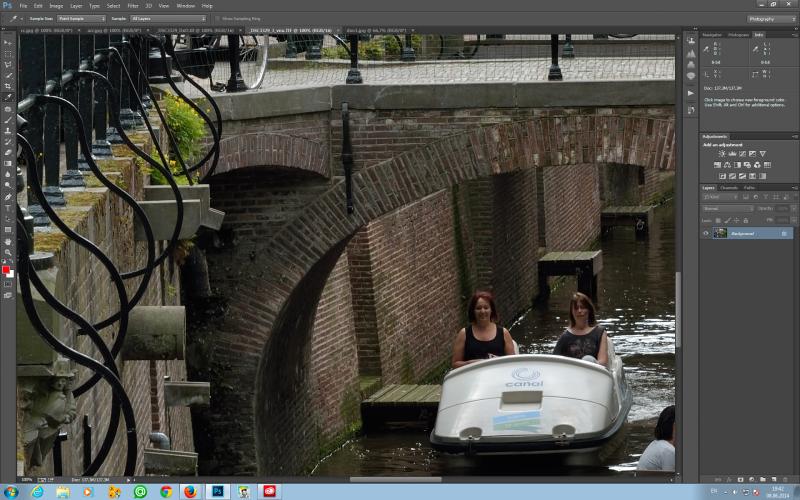This screenshot has width=800, height=500.
Task: Select the Zoom tool in toolbar
Action: [8, 252]
